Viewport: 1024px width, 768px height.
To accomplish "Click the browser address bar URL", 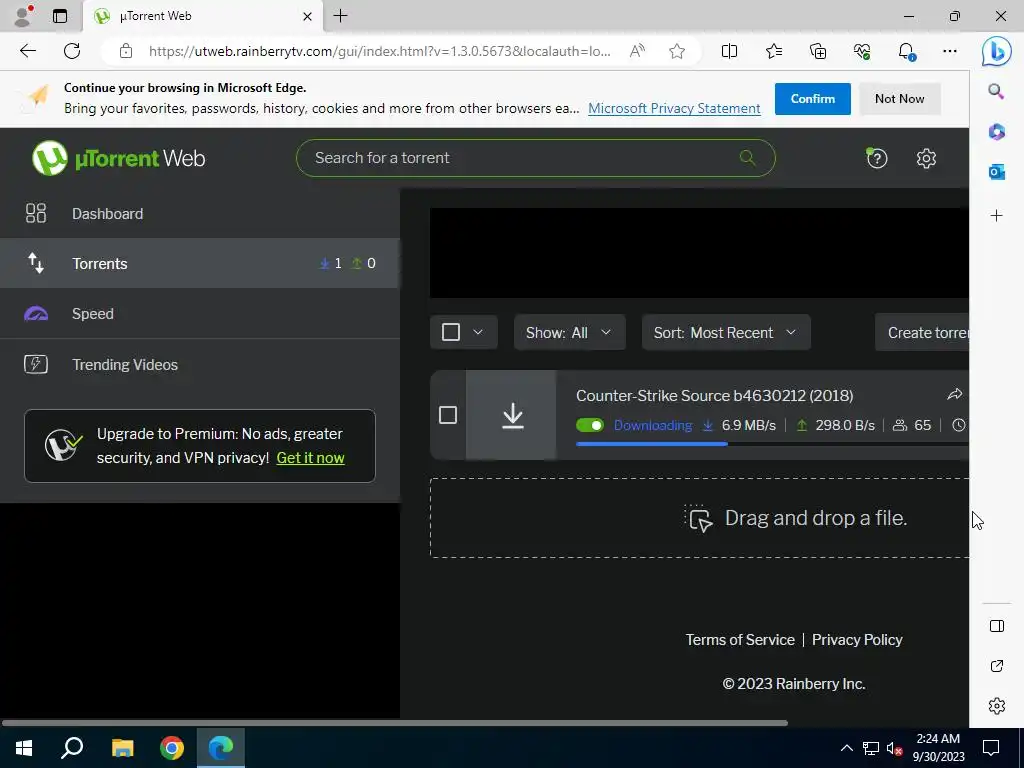I will click(x=379, y=51).
